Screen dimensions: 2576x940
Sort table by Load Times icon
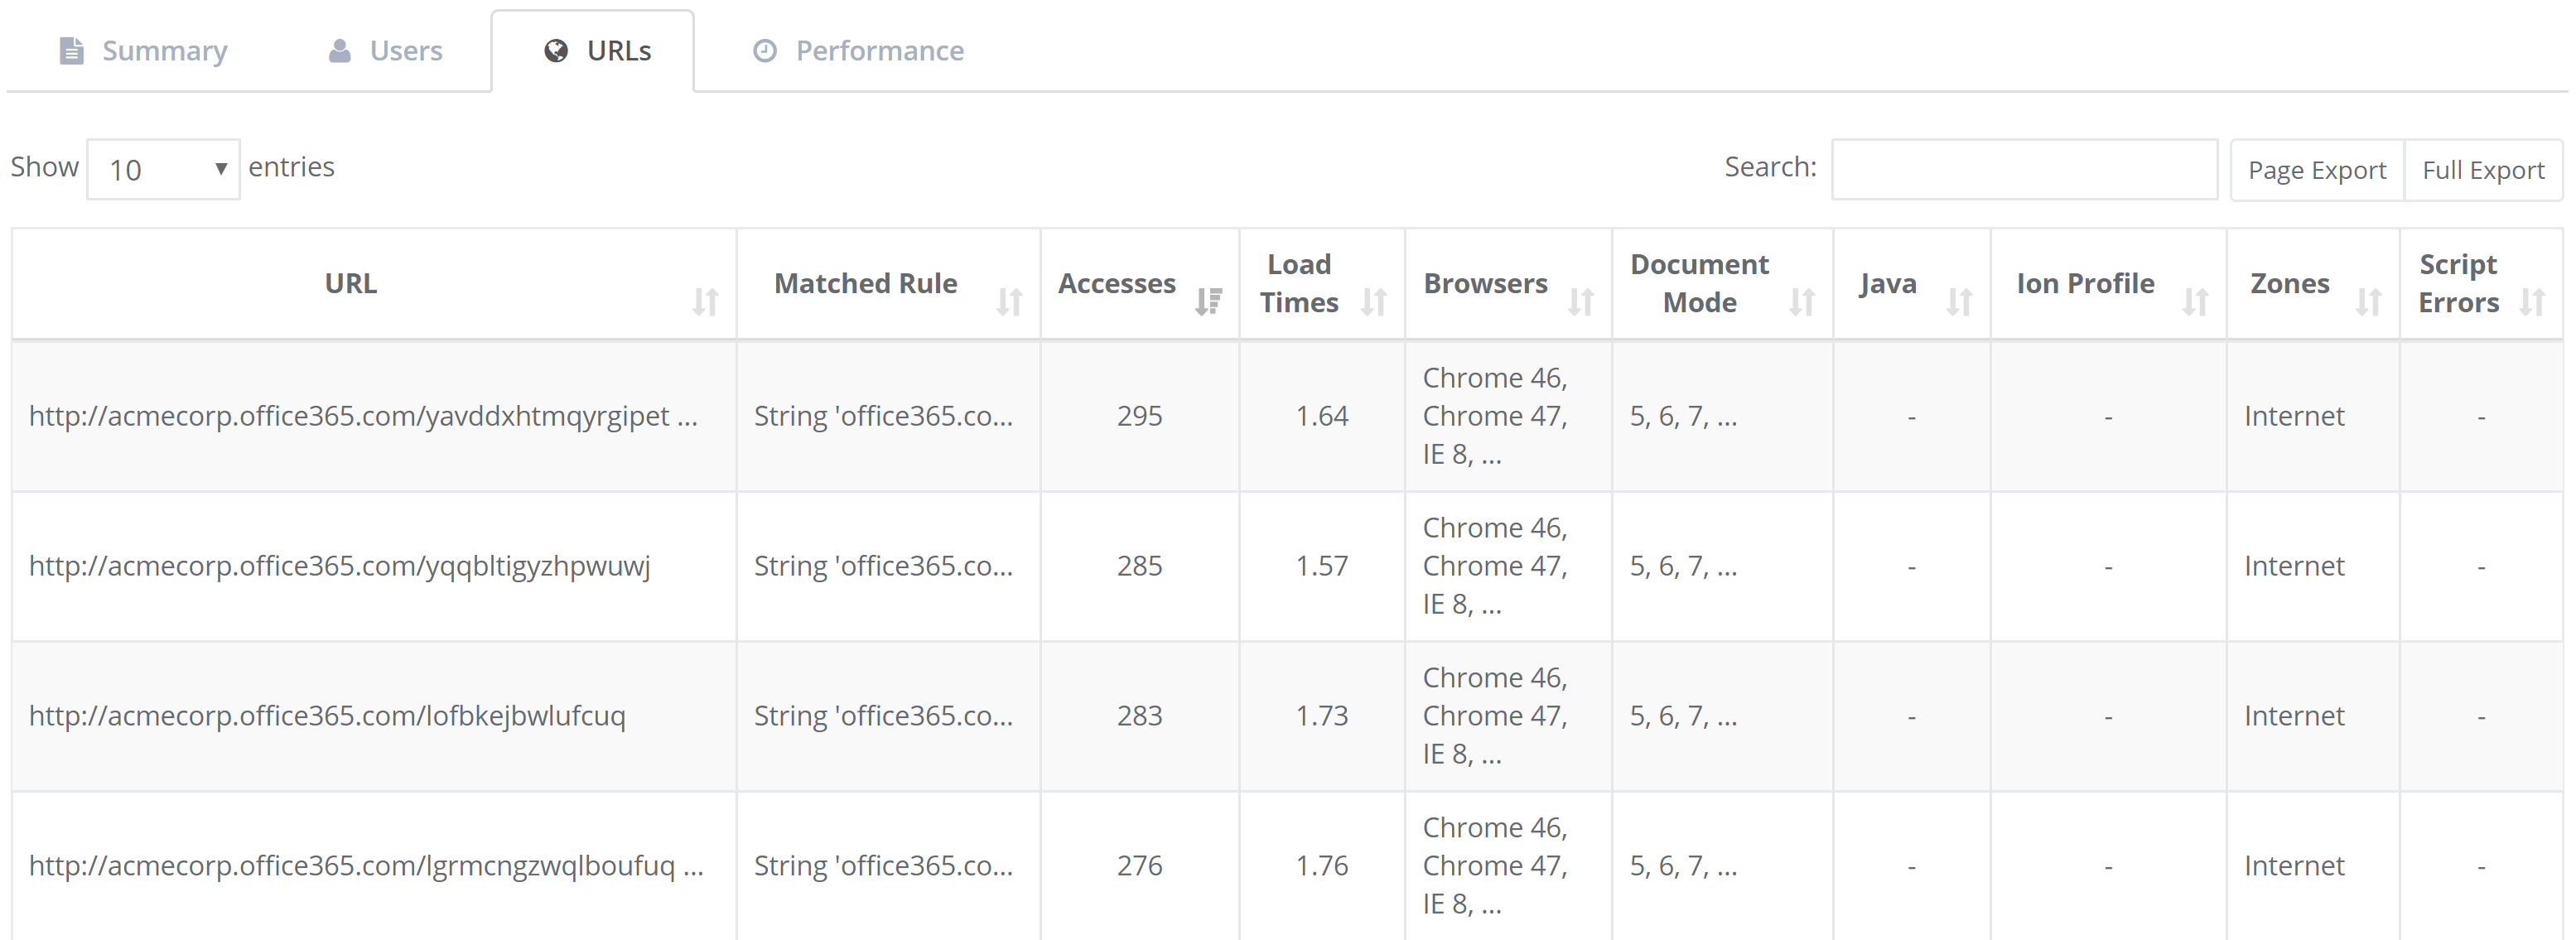tap(1374, 301)
